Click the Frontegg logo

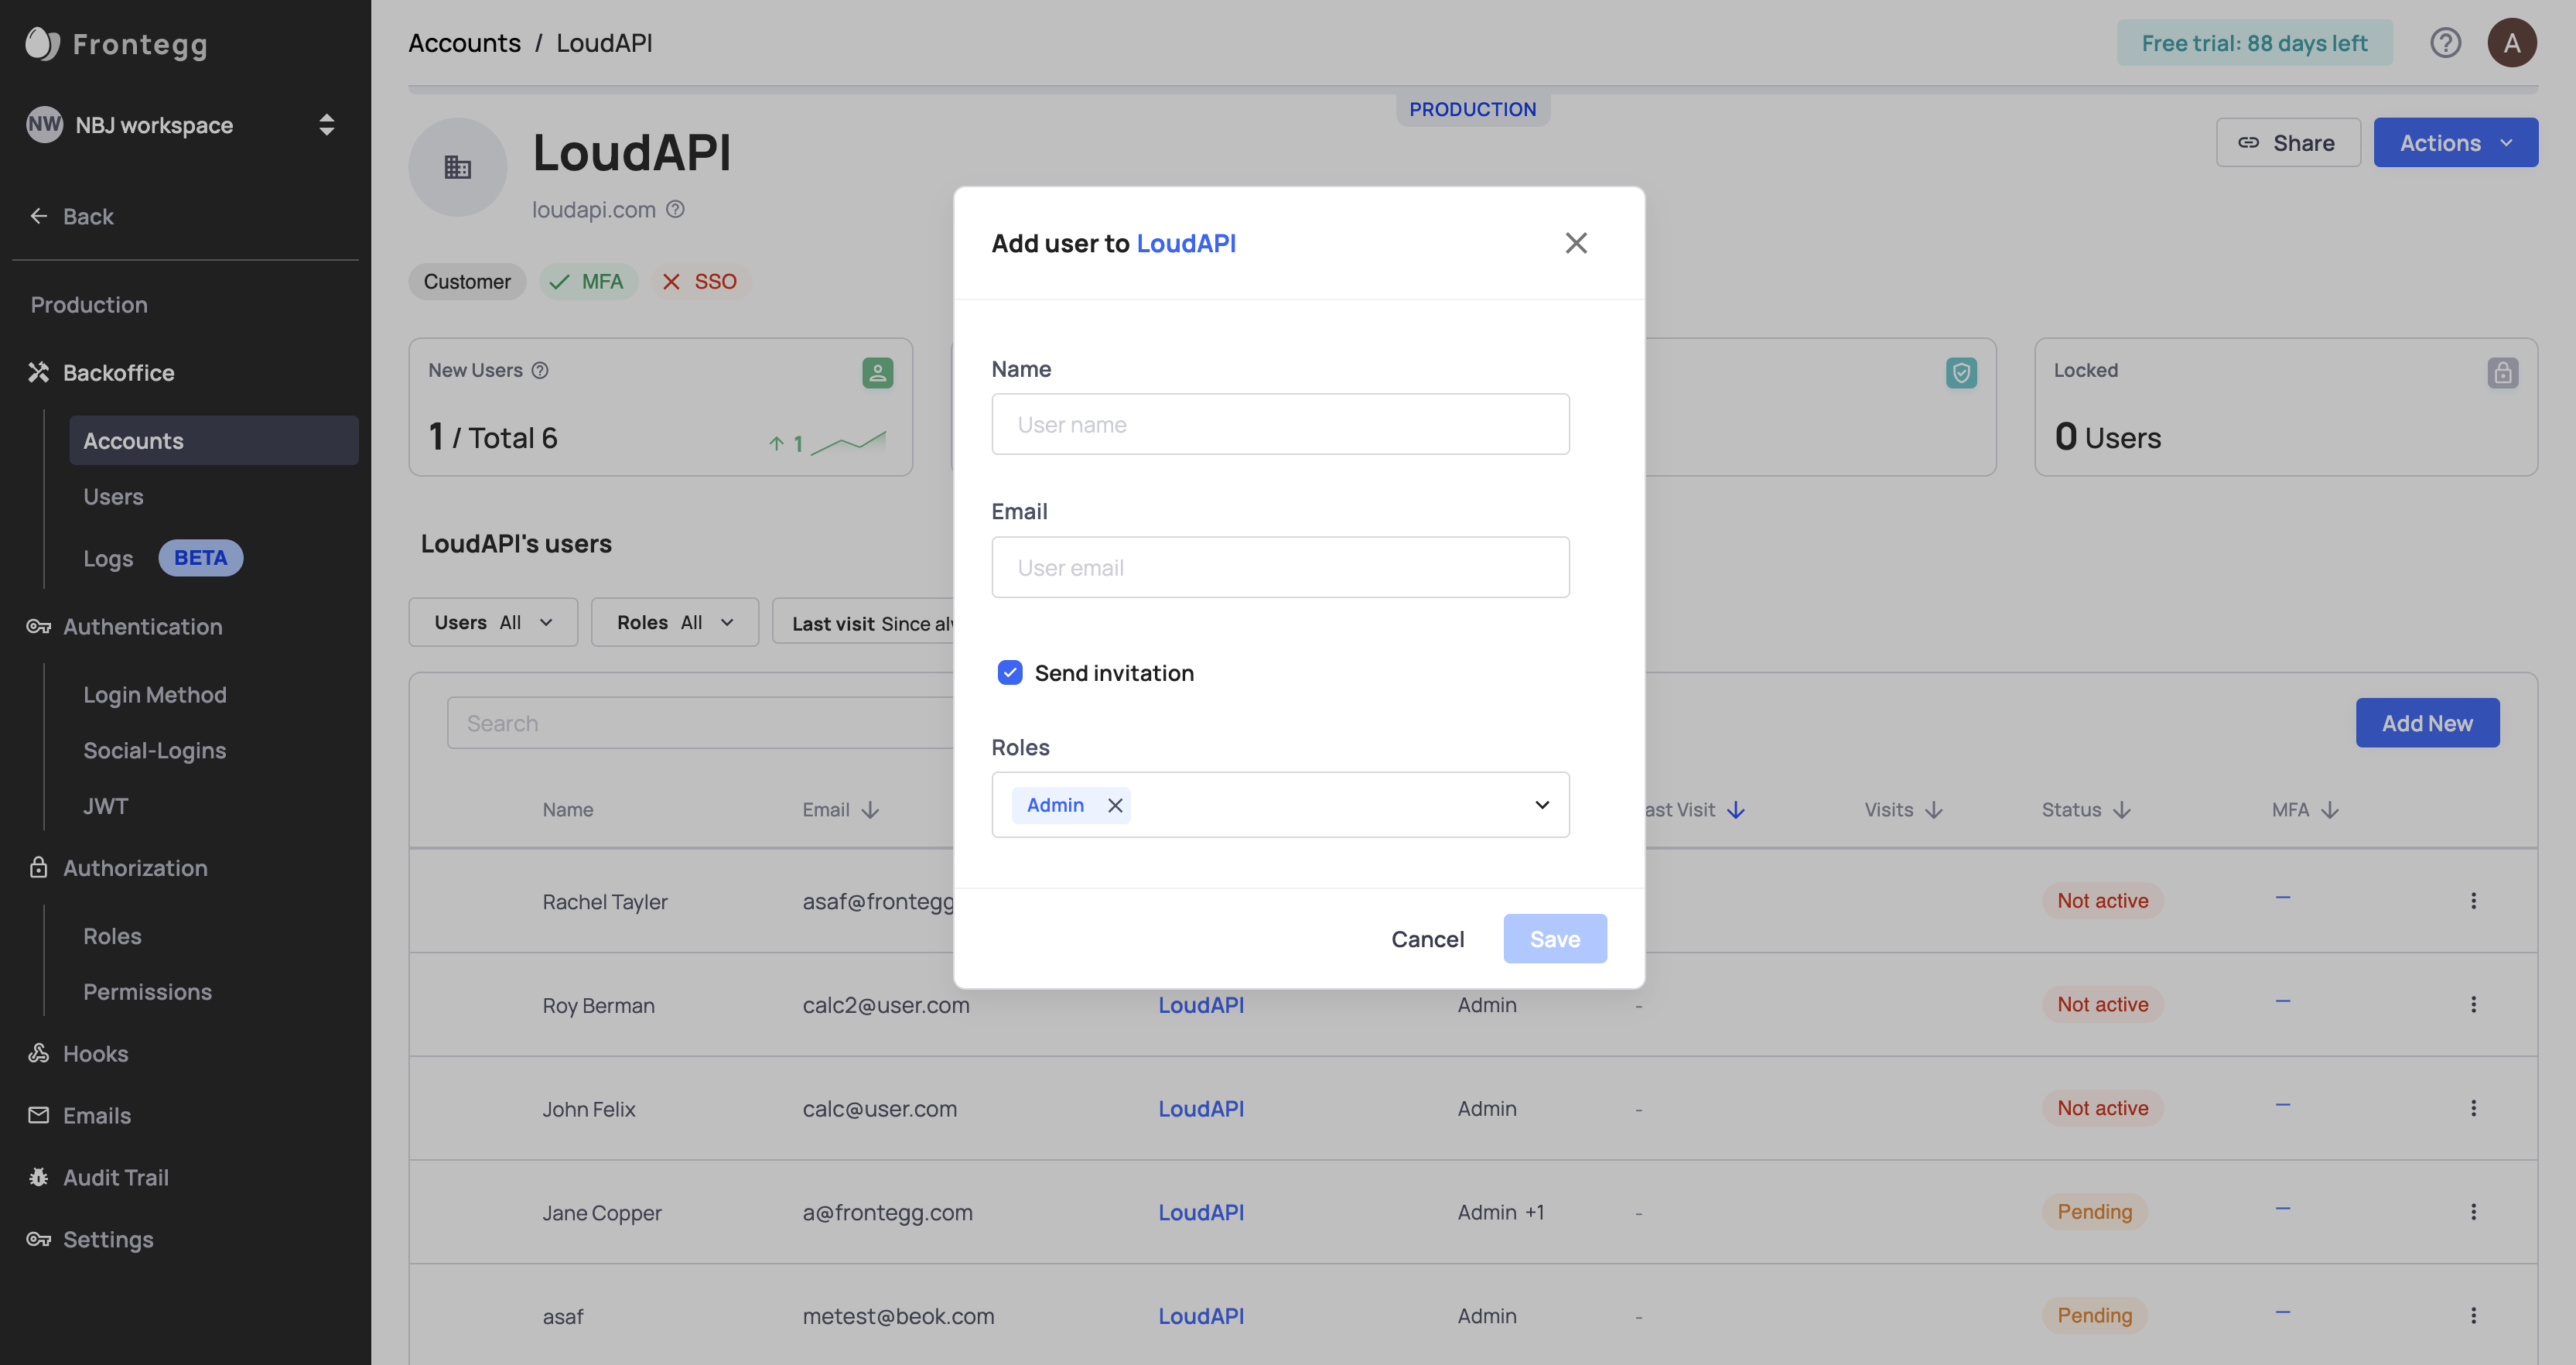click(x=116, y=44)
